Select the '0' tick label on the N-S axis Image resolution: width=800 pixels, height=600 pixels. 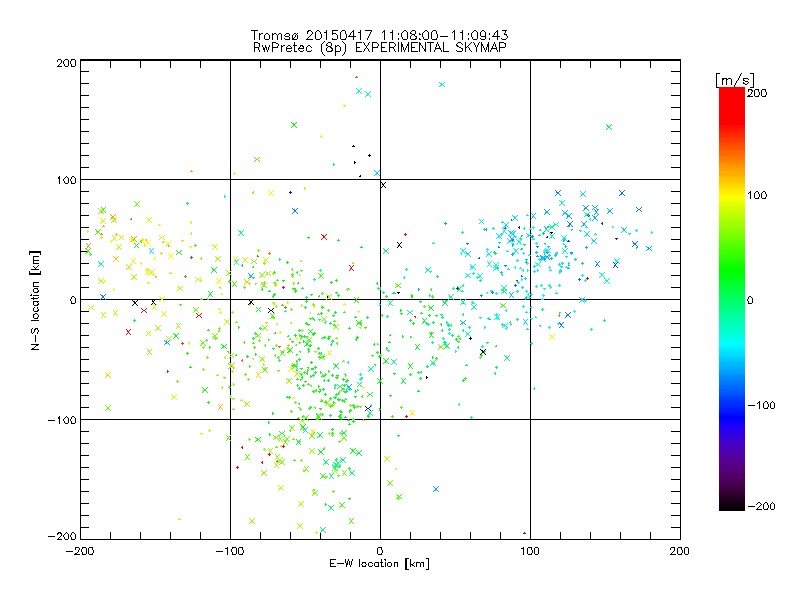click(x=73, y=300)
